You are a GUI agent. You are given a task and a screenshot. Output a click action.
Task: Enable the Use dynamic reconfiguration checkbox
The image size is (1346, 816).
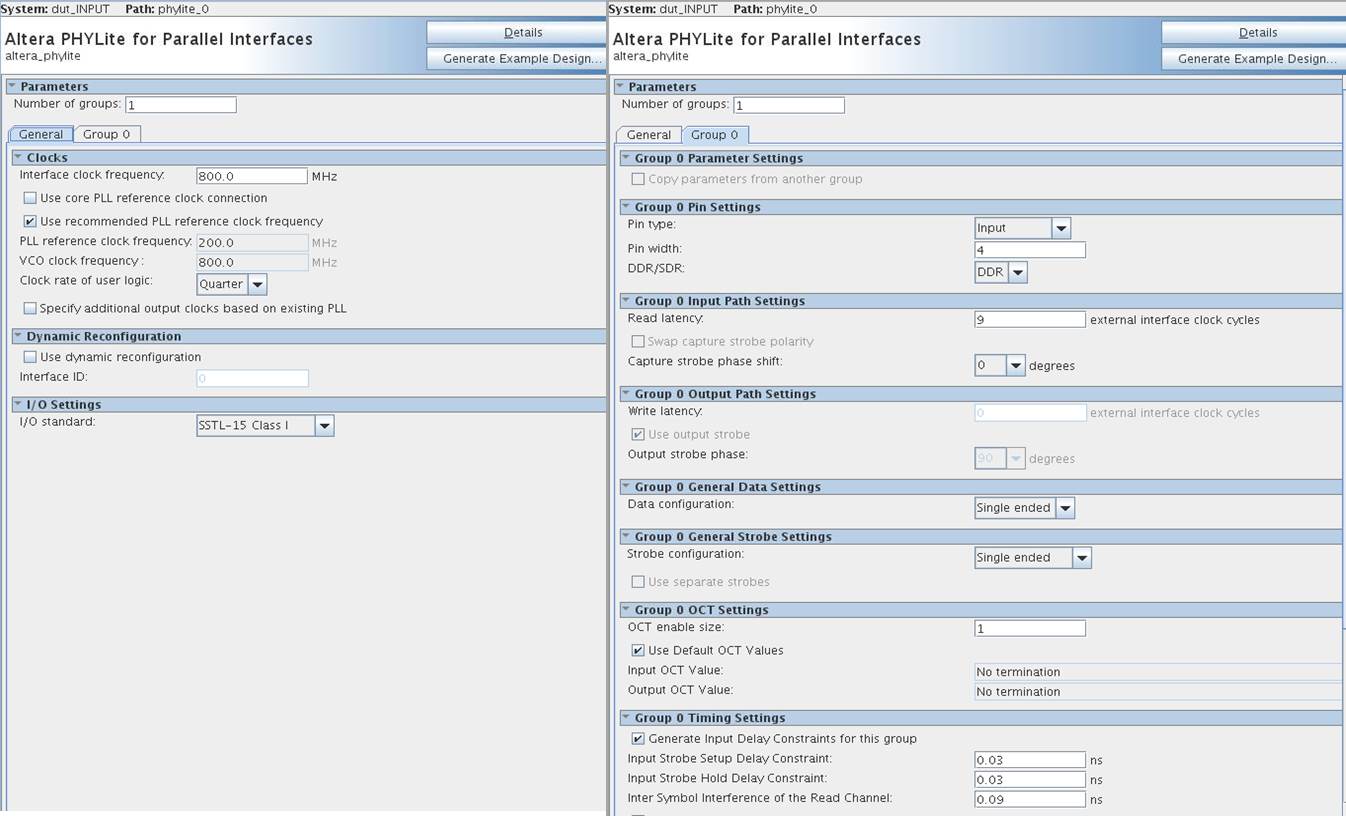(30, 357)
